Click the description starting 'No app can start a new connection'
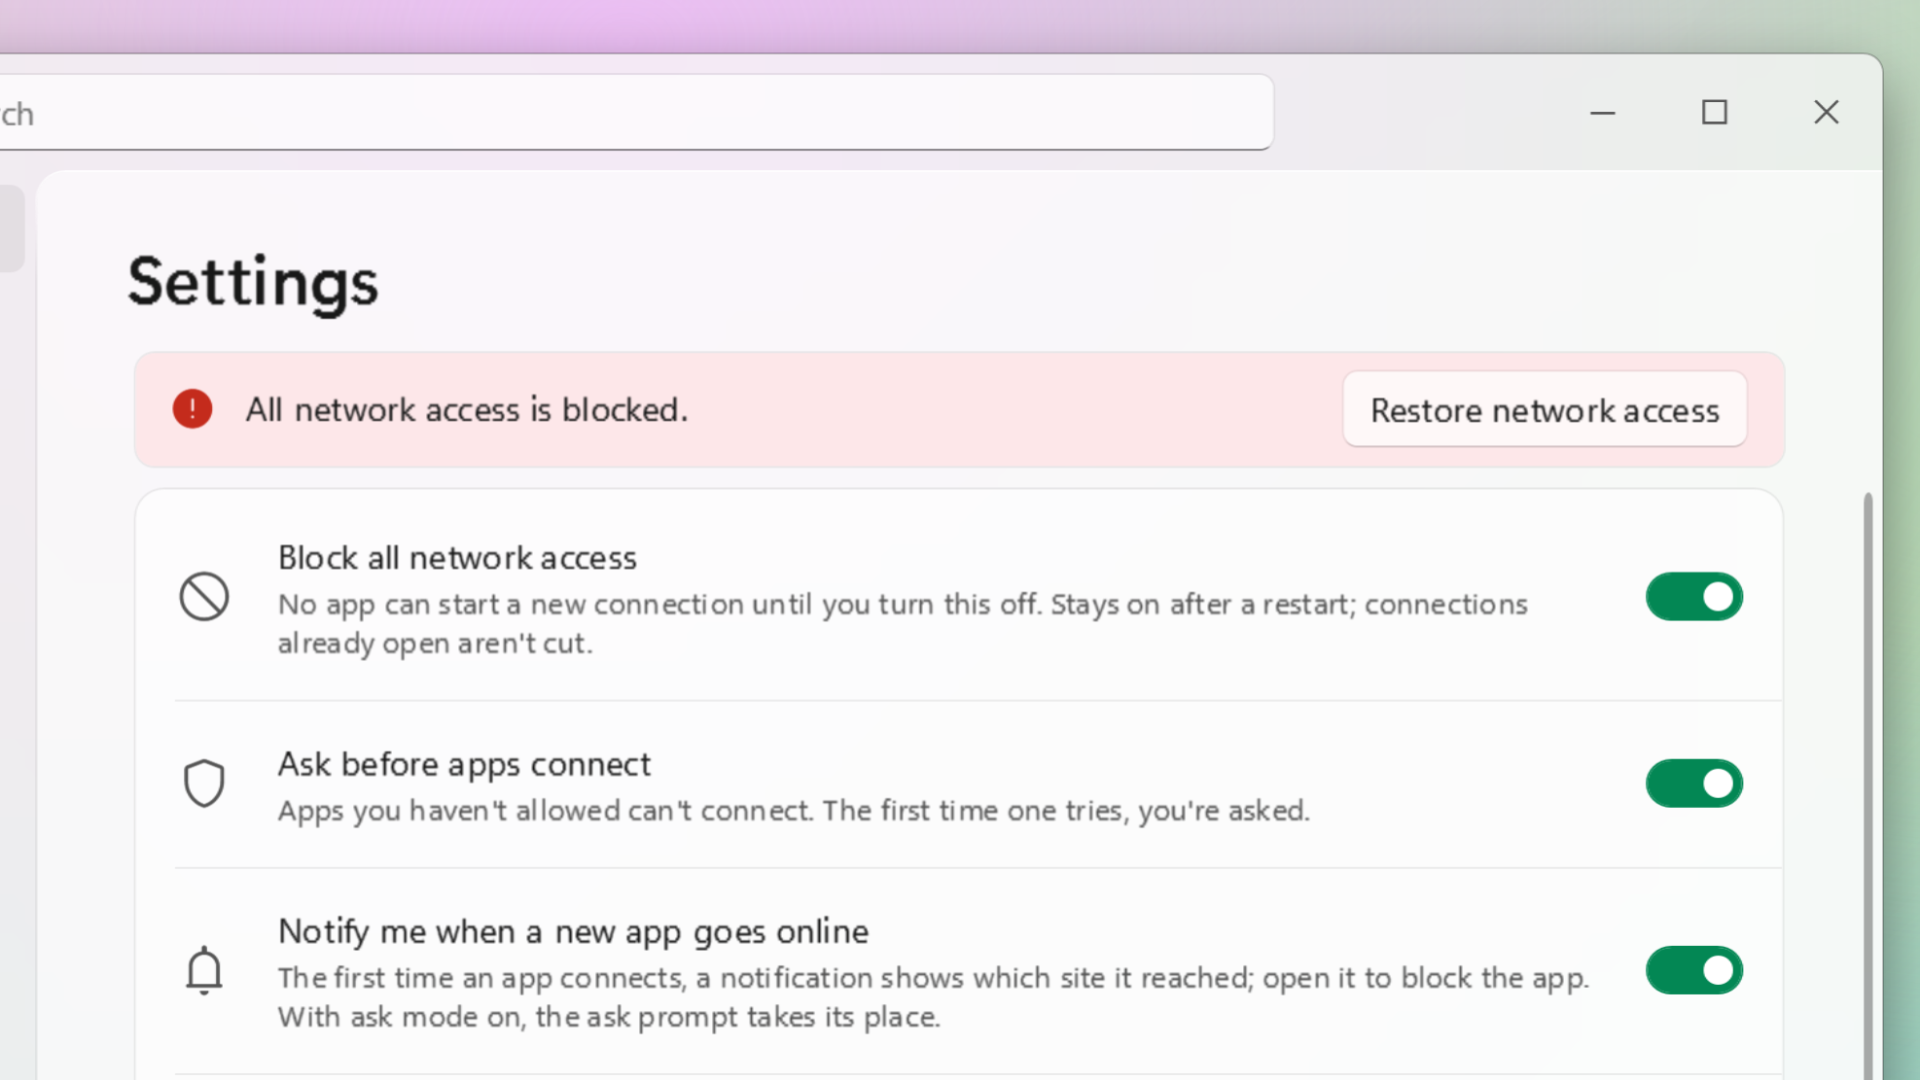The height and width of the screenshot is (1080, 1920). click(903, 624)
